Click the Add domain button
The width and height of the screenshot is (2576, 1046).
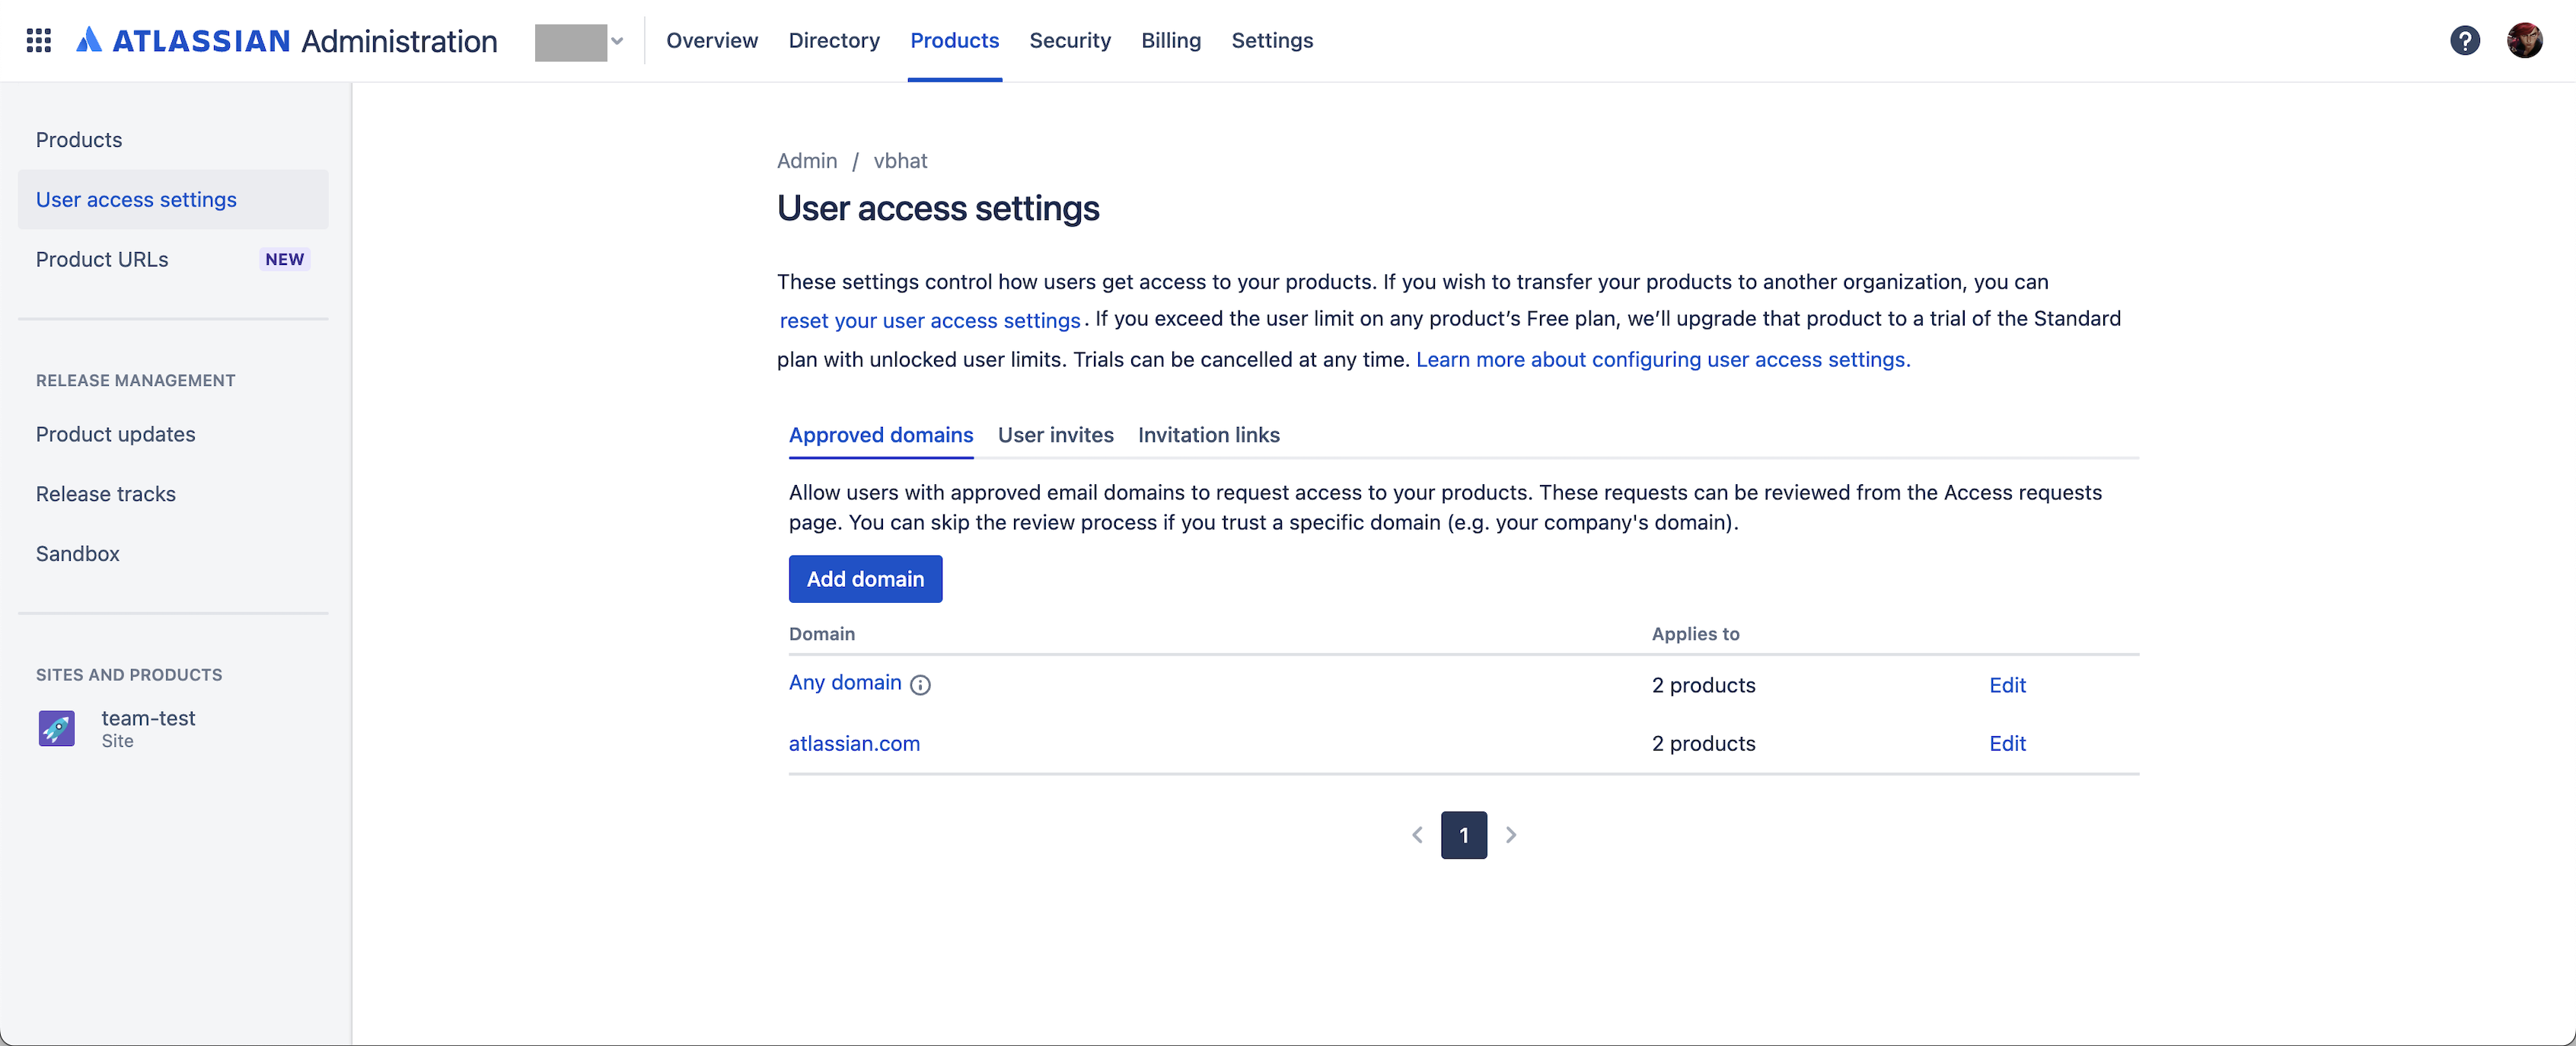[865, 579]
